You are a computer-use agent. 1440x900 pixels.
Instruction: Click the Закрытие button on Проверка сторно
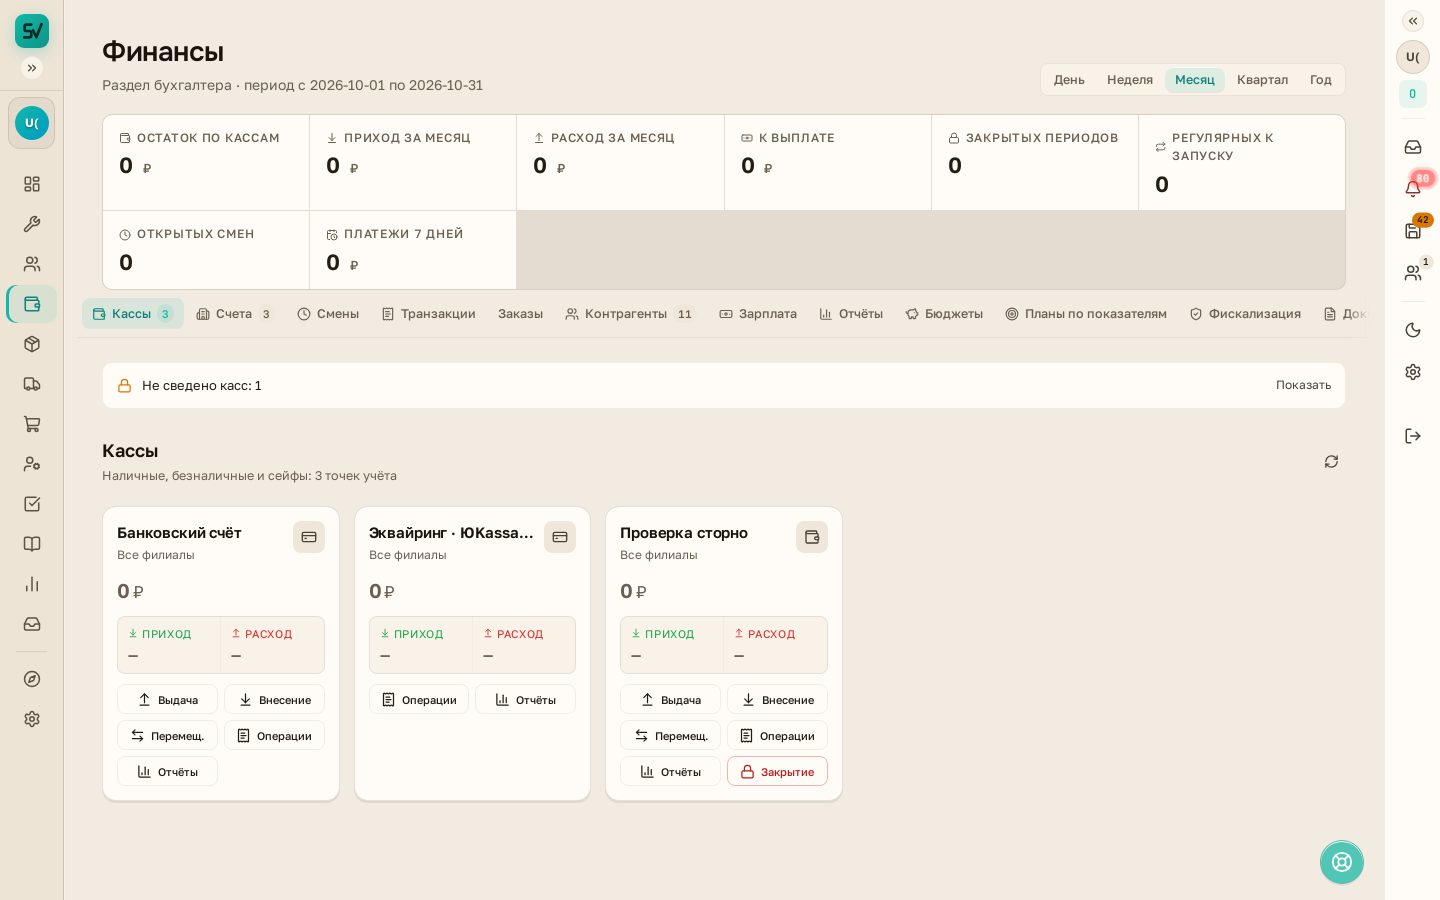(x=777, y=771)
